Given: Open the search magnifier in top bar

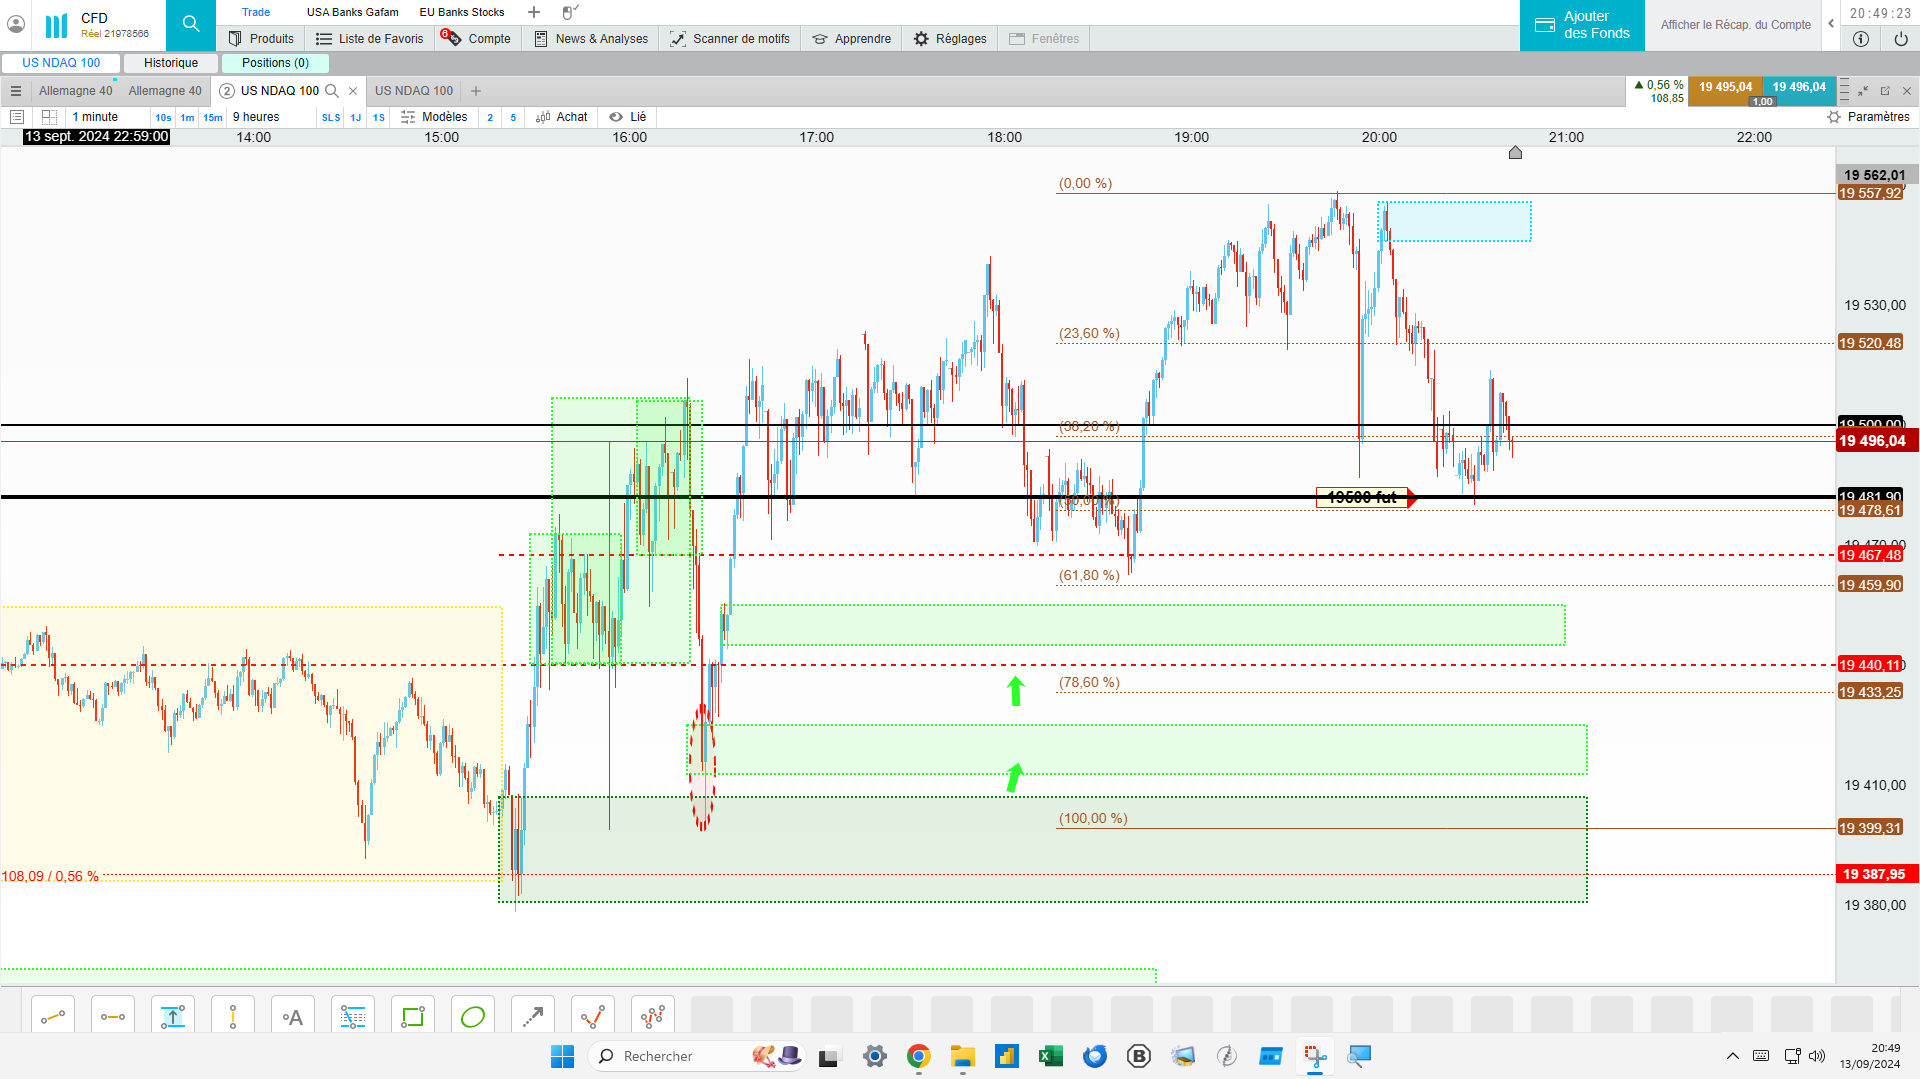Looking at the screenshot, I should (190, 25).
